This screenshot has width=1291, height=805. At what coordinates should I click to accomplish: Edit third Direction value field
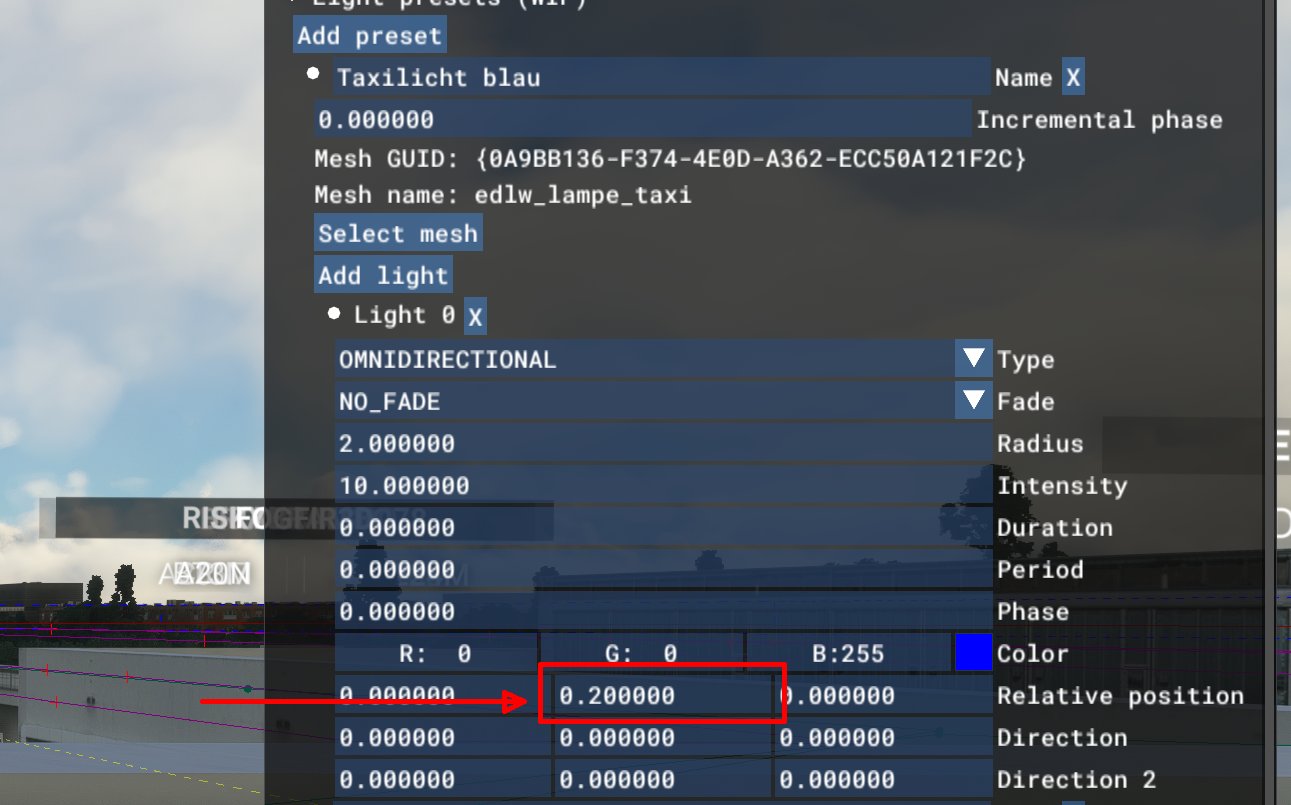[x=883, y=737]
